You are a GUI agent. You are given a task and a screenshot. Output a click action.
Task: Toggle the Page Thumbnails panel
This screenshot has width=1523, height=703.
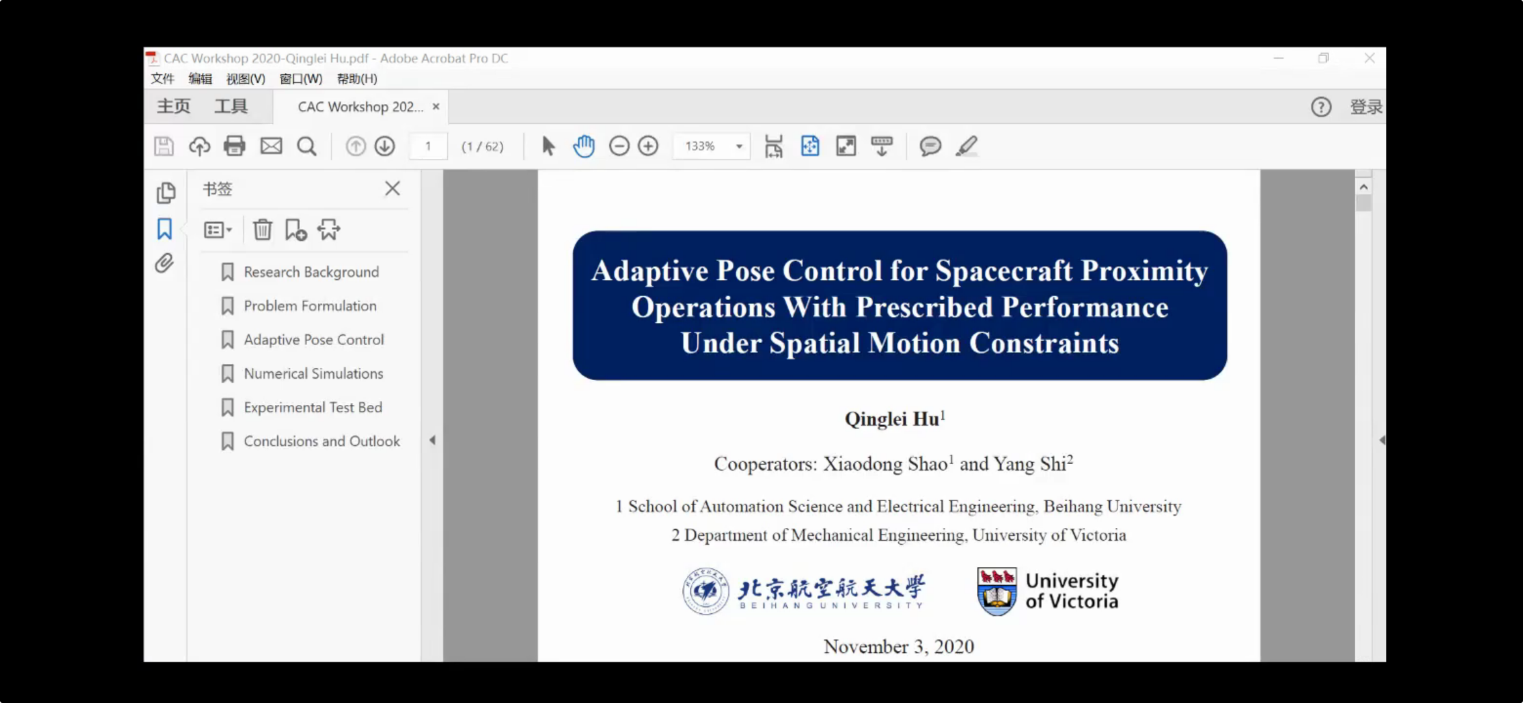(x=165, y=193)
